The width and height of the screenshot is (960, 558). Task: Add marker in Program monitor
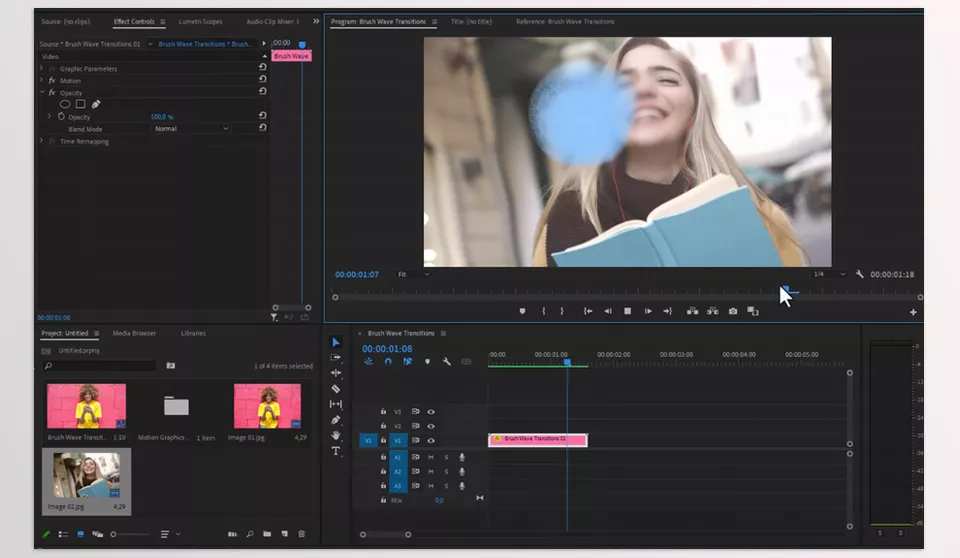click(522, 311)
